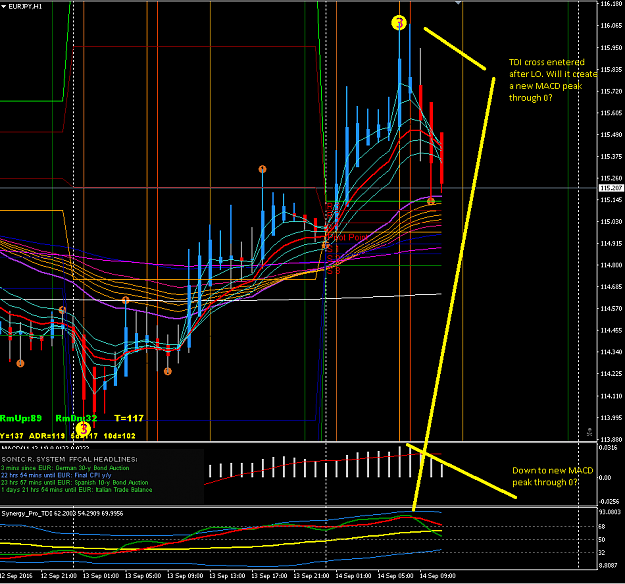Select the current price tag 115.207
The width and height of the screenshot is (625, 584).
tap(611, 188)
